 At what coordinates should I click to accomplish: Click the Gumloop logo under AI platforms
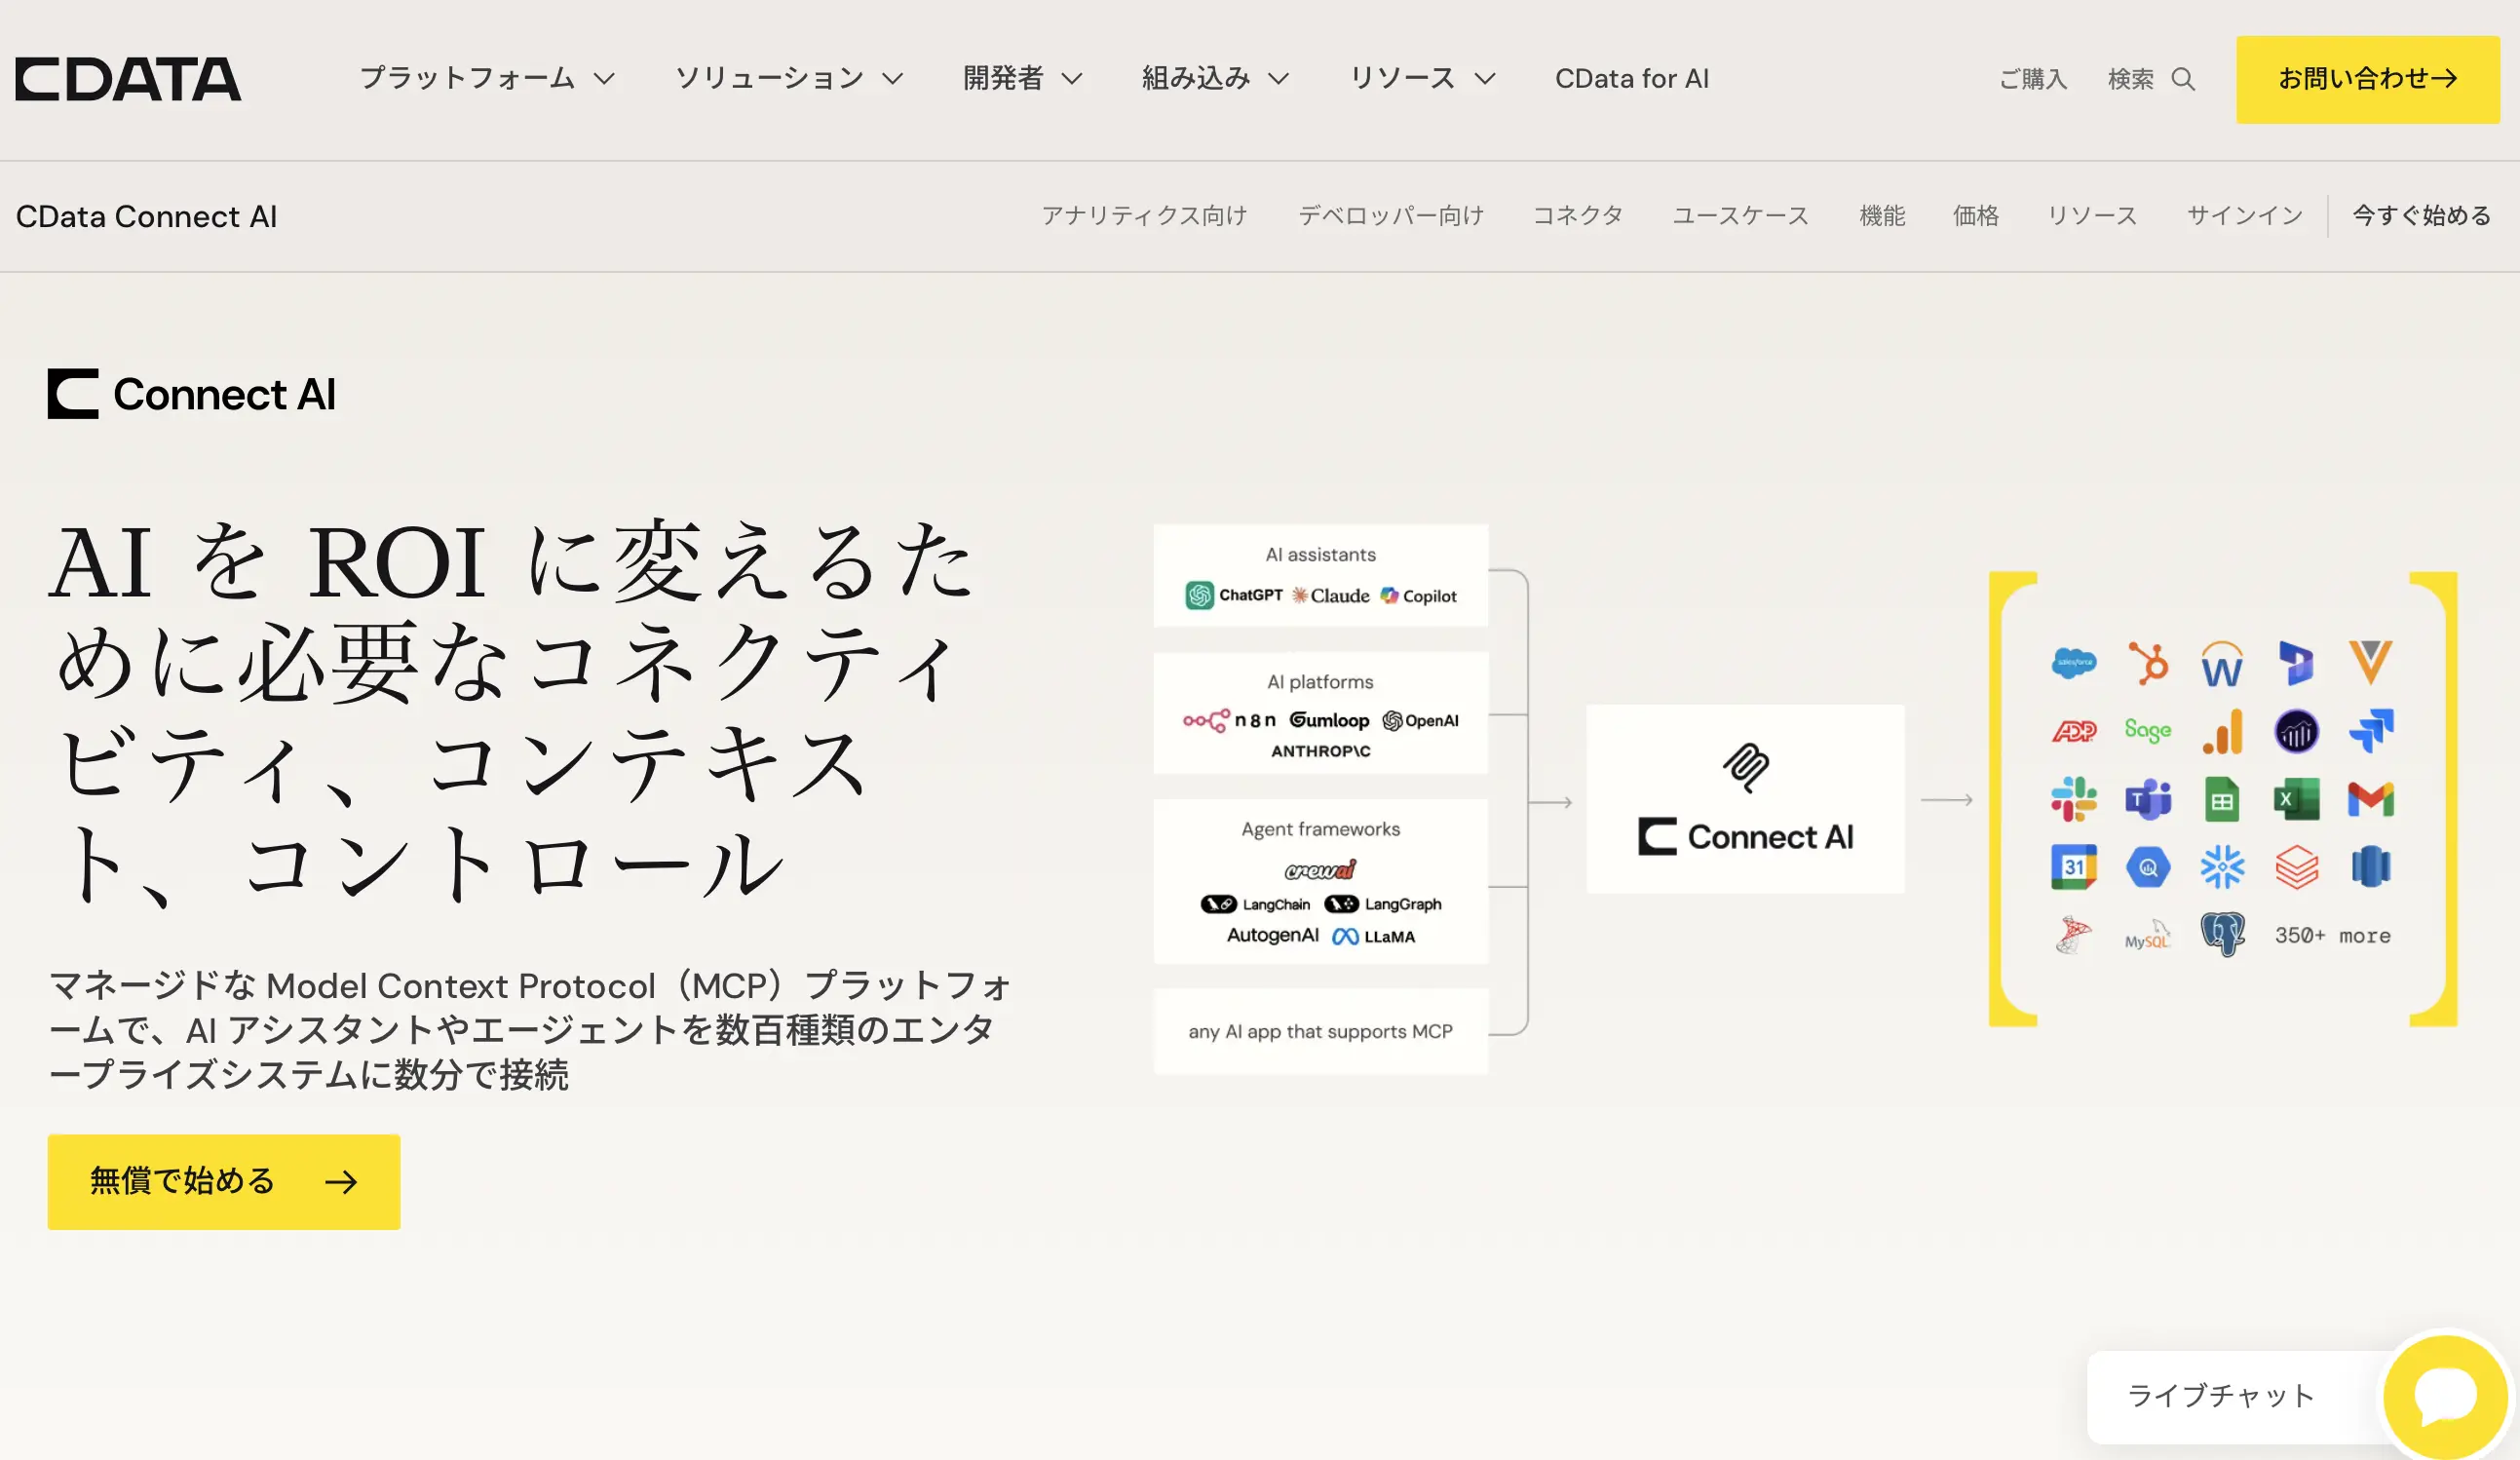[x=1329, y=720]
